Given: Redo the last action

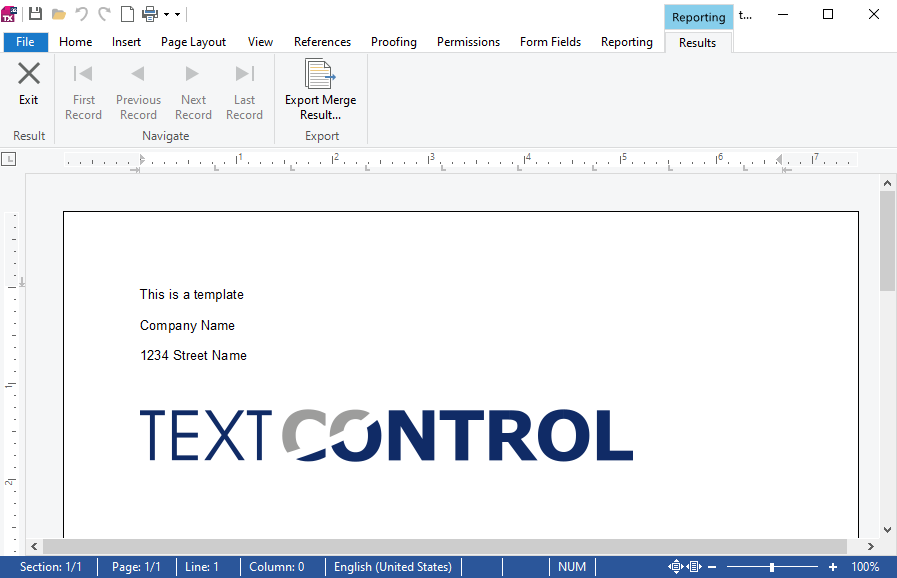Looking at the screenshot, I should (104, 14).
